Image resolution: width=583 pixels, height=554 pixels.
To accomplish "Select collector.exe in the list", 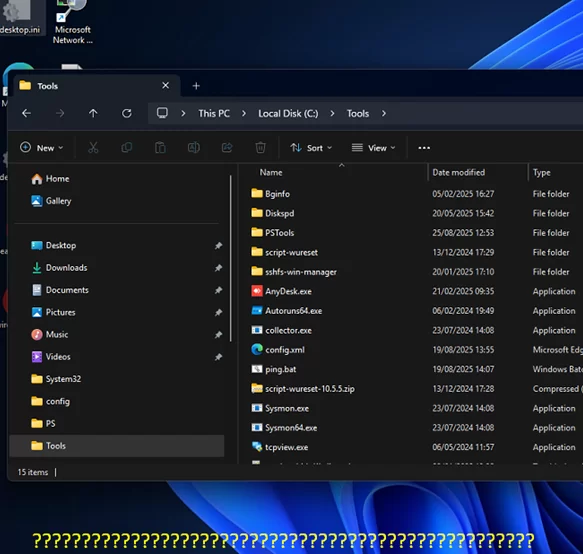I will (x=281, y=330).
